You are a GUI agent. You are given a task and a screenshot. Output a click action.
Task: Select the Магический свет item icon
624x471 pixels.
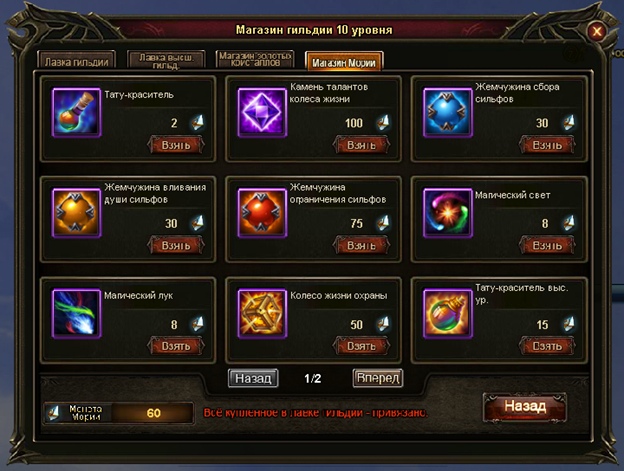click(448, 213)
